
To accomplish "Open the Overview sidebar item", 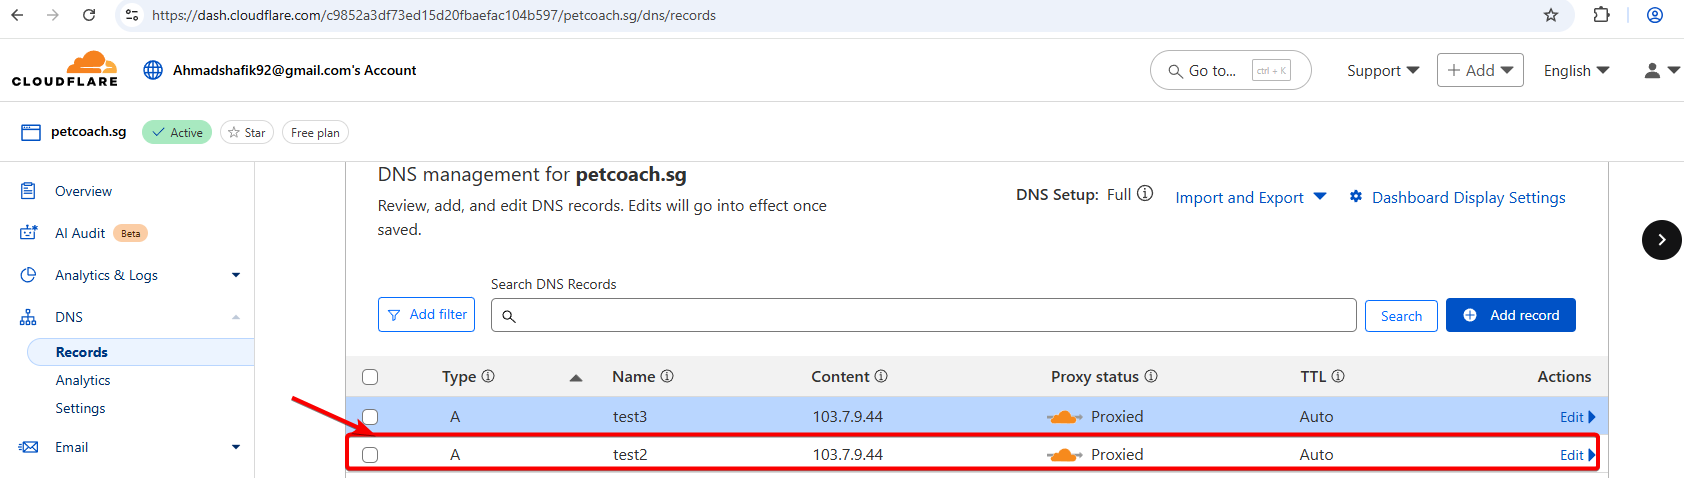I will 83,191.
